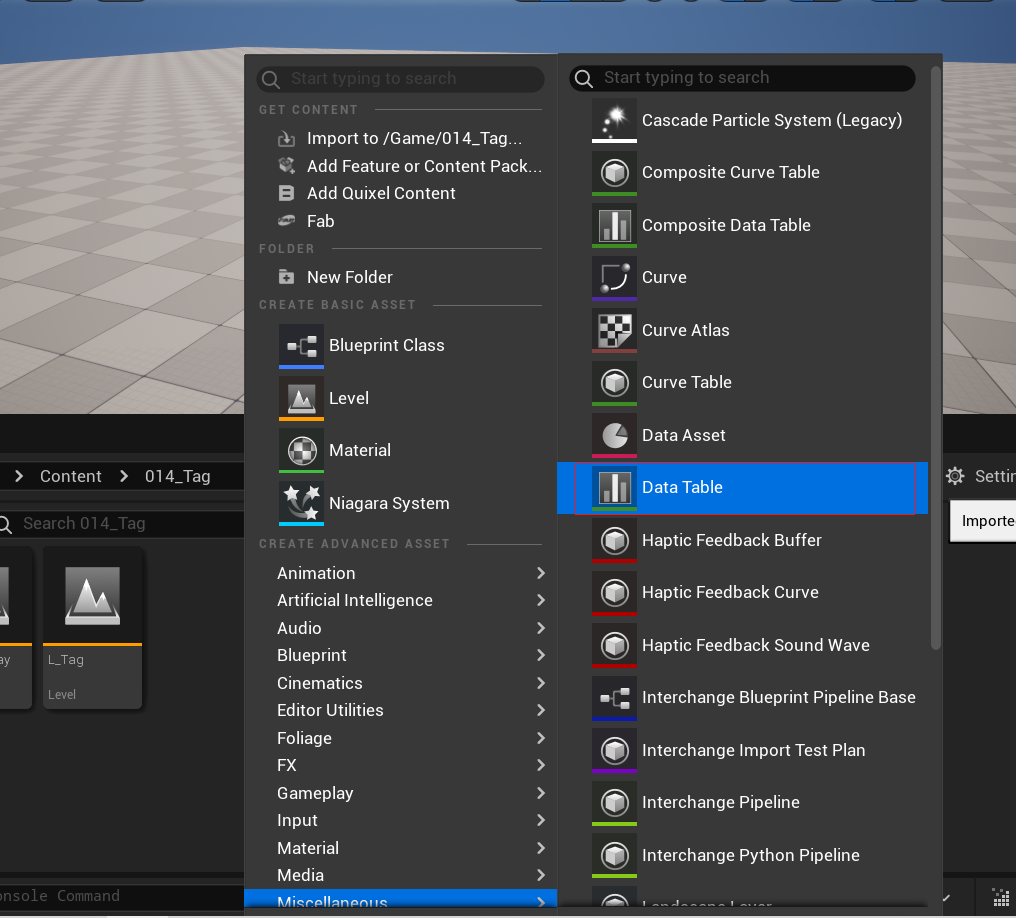Screen dimensions: 1016x918
Task: Click the Data Table bar chart icon
Action: coord(614,487)
